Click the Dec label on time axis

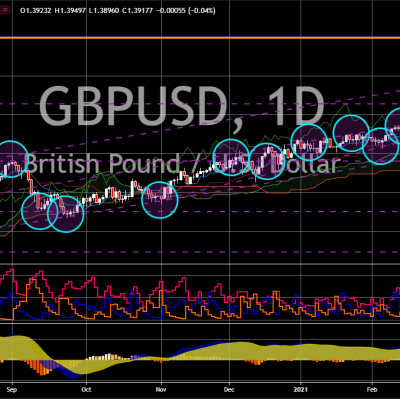[229, 389]
